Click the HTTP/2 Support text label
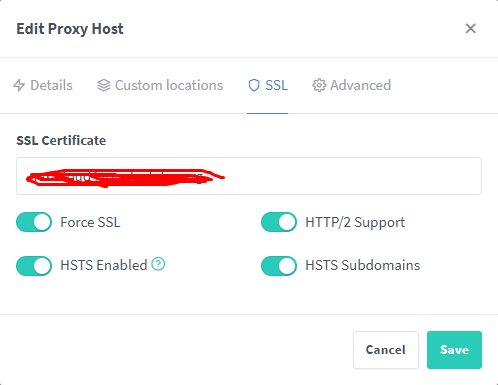The width and height of the screenshot is (498, 385). [x=355, y=222]
